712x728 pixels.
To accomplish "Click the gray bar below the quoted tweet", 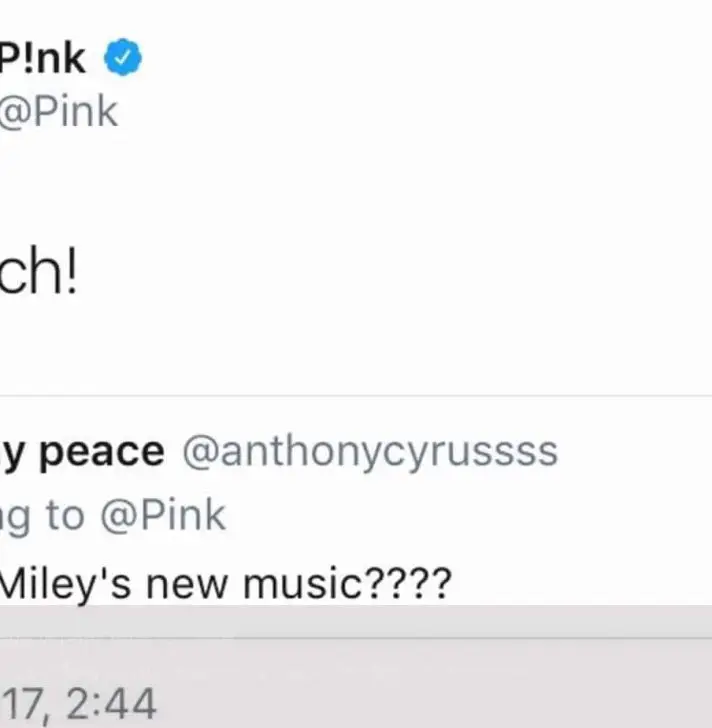I will pos(400,620).
